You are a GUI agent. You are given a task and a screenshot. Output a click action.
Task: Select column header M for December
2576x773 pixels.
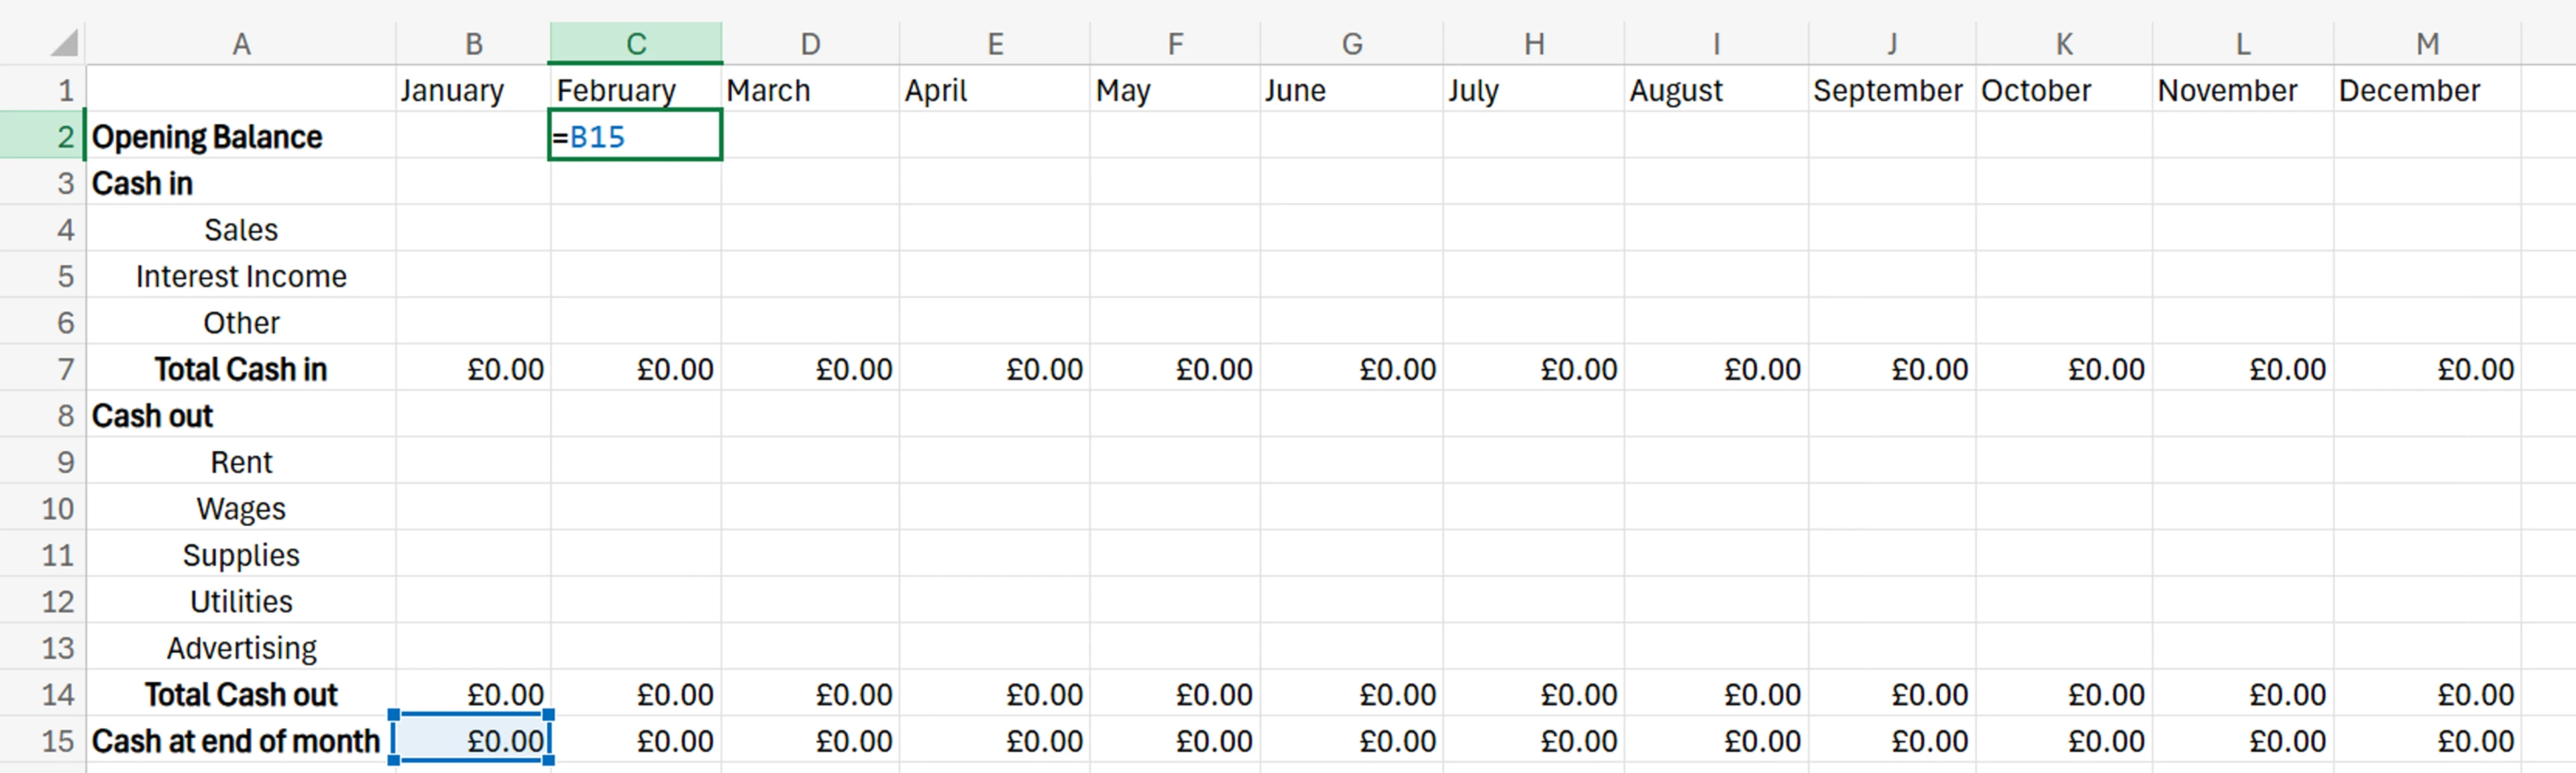pyautogui.click(x=2428, y=42)
